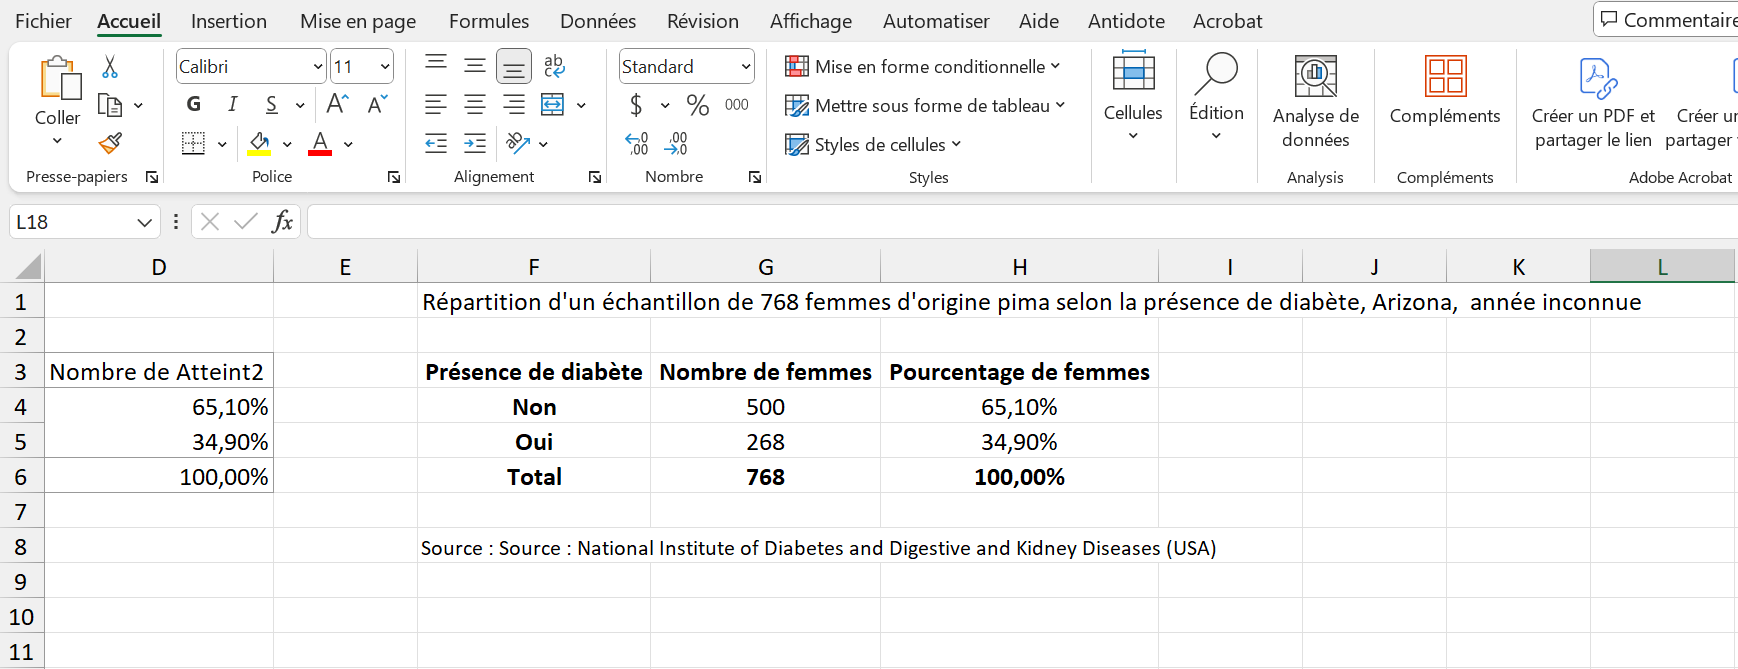1738x669 pixels.
Task: Click the Cut scissors icon
Action: click(110, 67)
